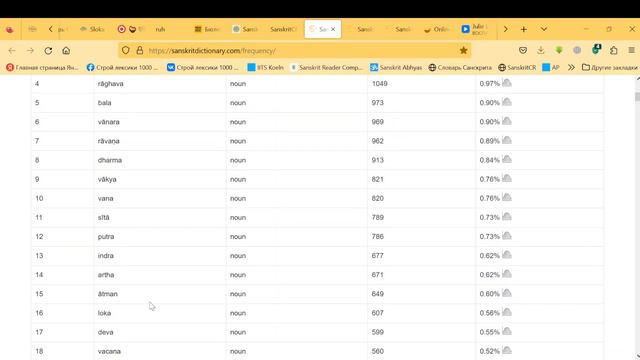Open the Sanskrit Abhyas bookmark

pos(396,67)
